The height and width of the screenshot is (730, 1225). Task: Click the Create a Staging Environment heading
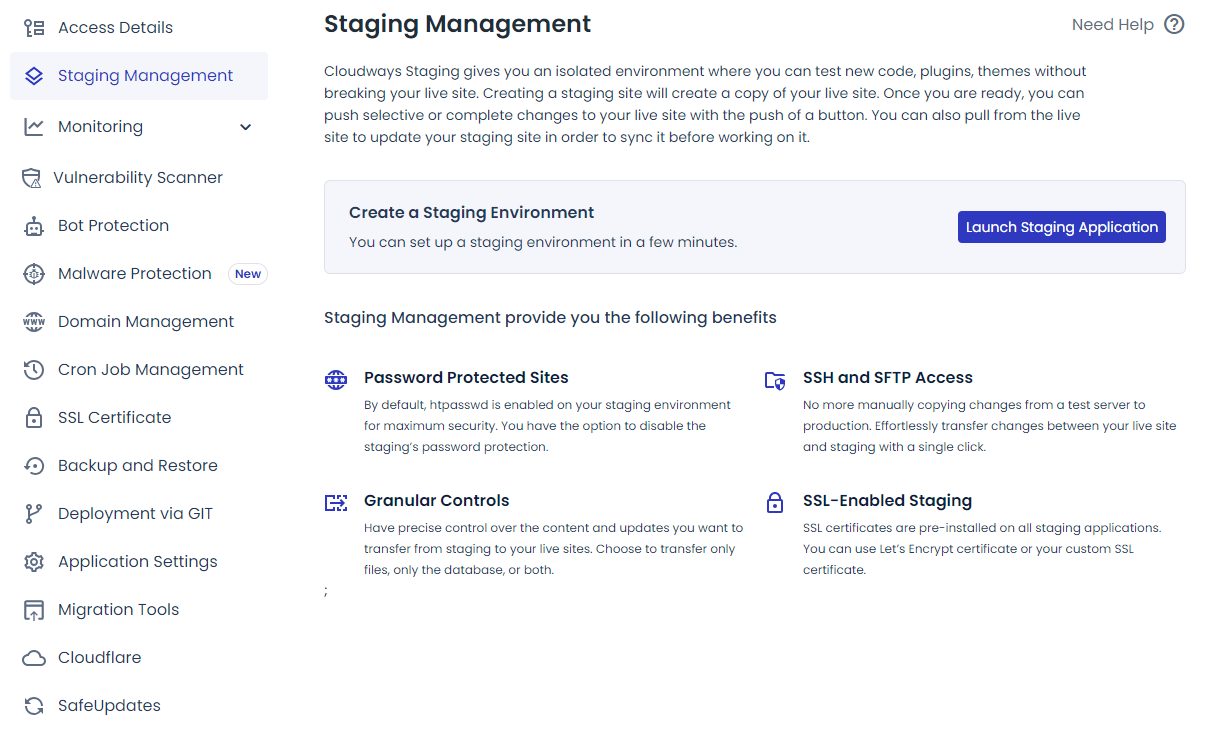point(472,213)
